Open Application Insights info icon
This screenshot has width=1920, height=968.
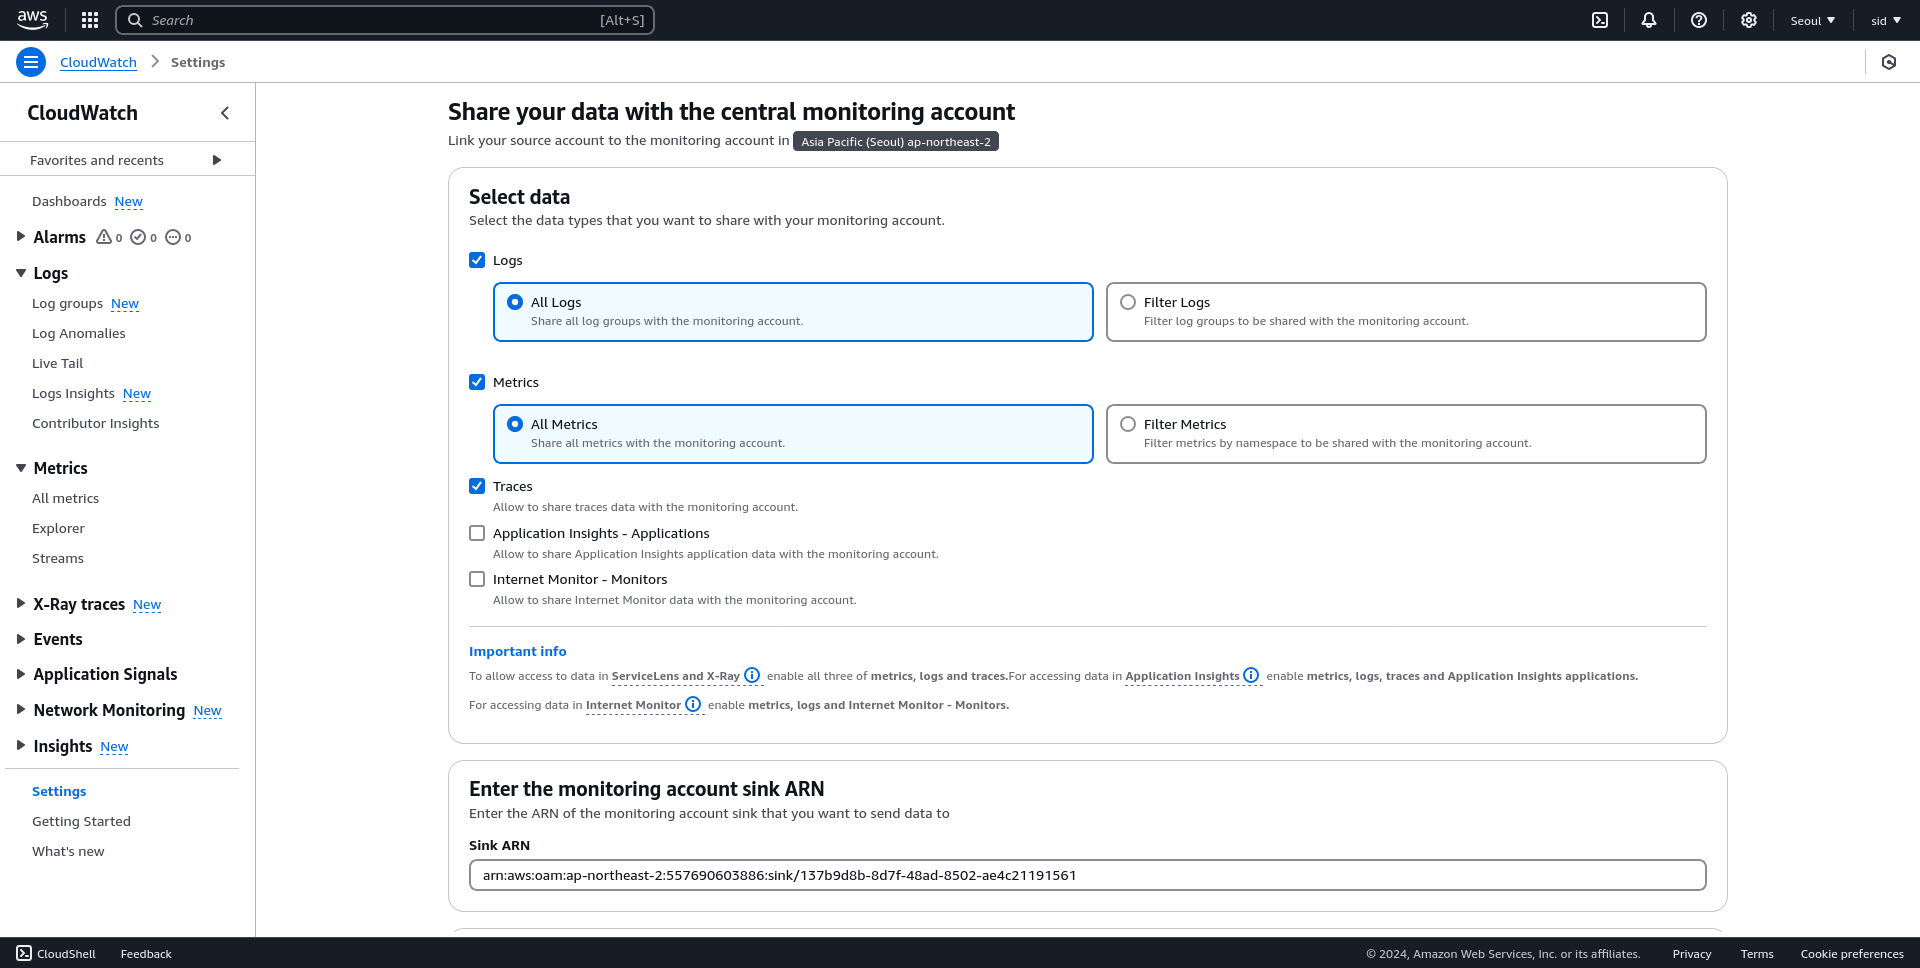click(x=1251, y=676)
